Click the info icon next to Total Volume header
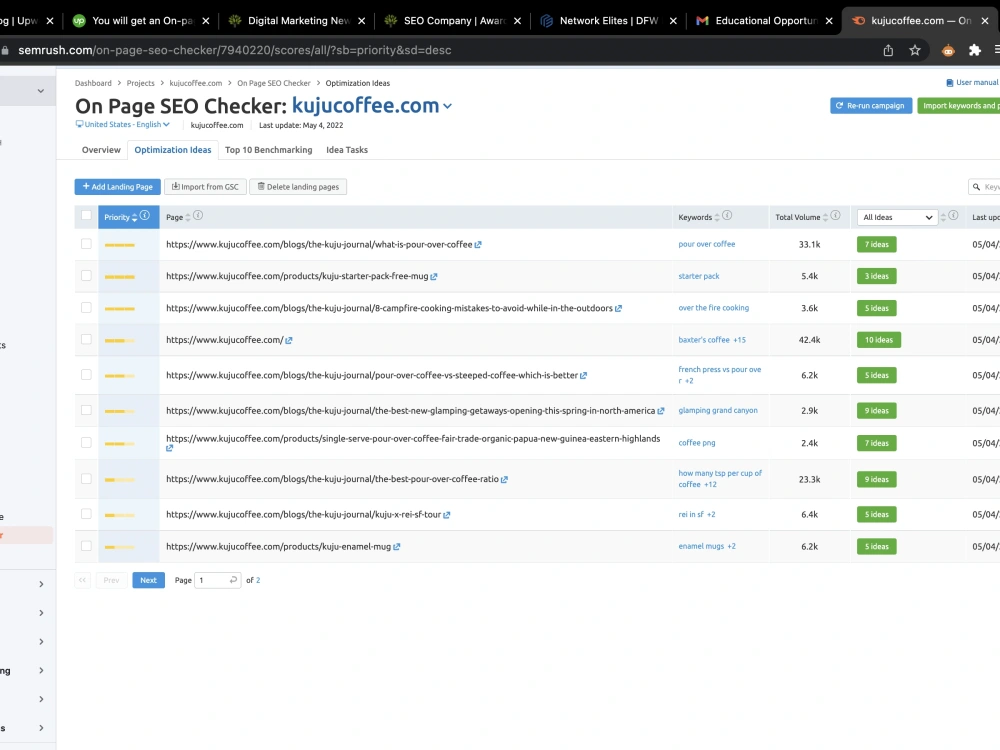The height and width of the screenshot is (750, 1000). (835, 216)
